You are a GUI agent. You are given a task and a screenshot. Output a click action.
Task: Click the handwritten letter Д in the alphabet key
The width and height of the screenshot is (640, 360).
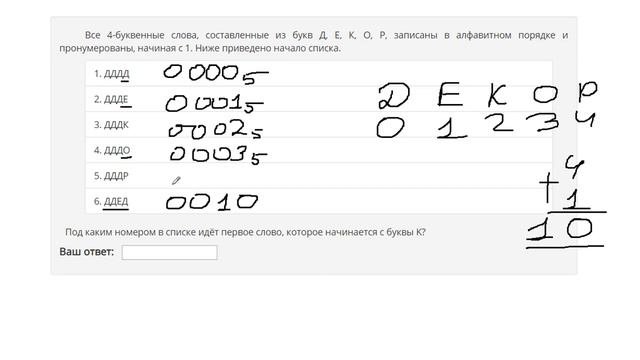pos(393,96)
